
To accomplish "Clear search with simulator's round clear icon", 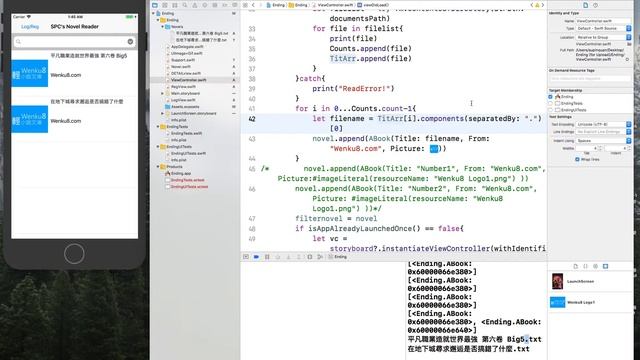I will [x=130, y=42].
